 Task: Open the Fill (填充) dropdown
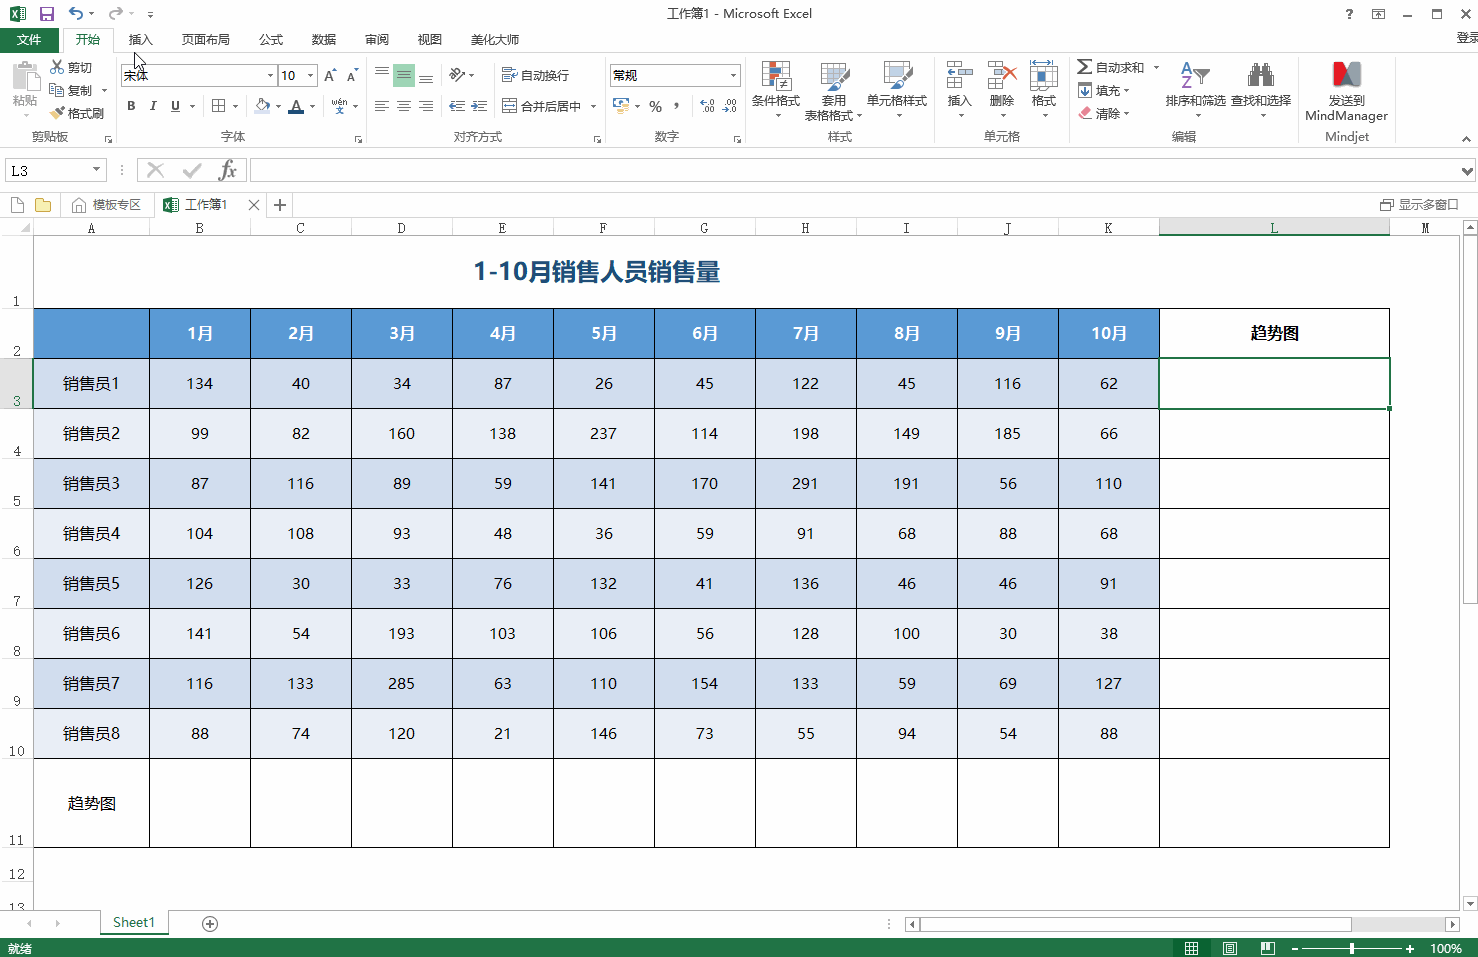coord(1104,90)
